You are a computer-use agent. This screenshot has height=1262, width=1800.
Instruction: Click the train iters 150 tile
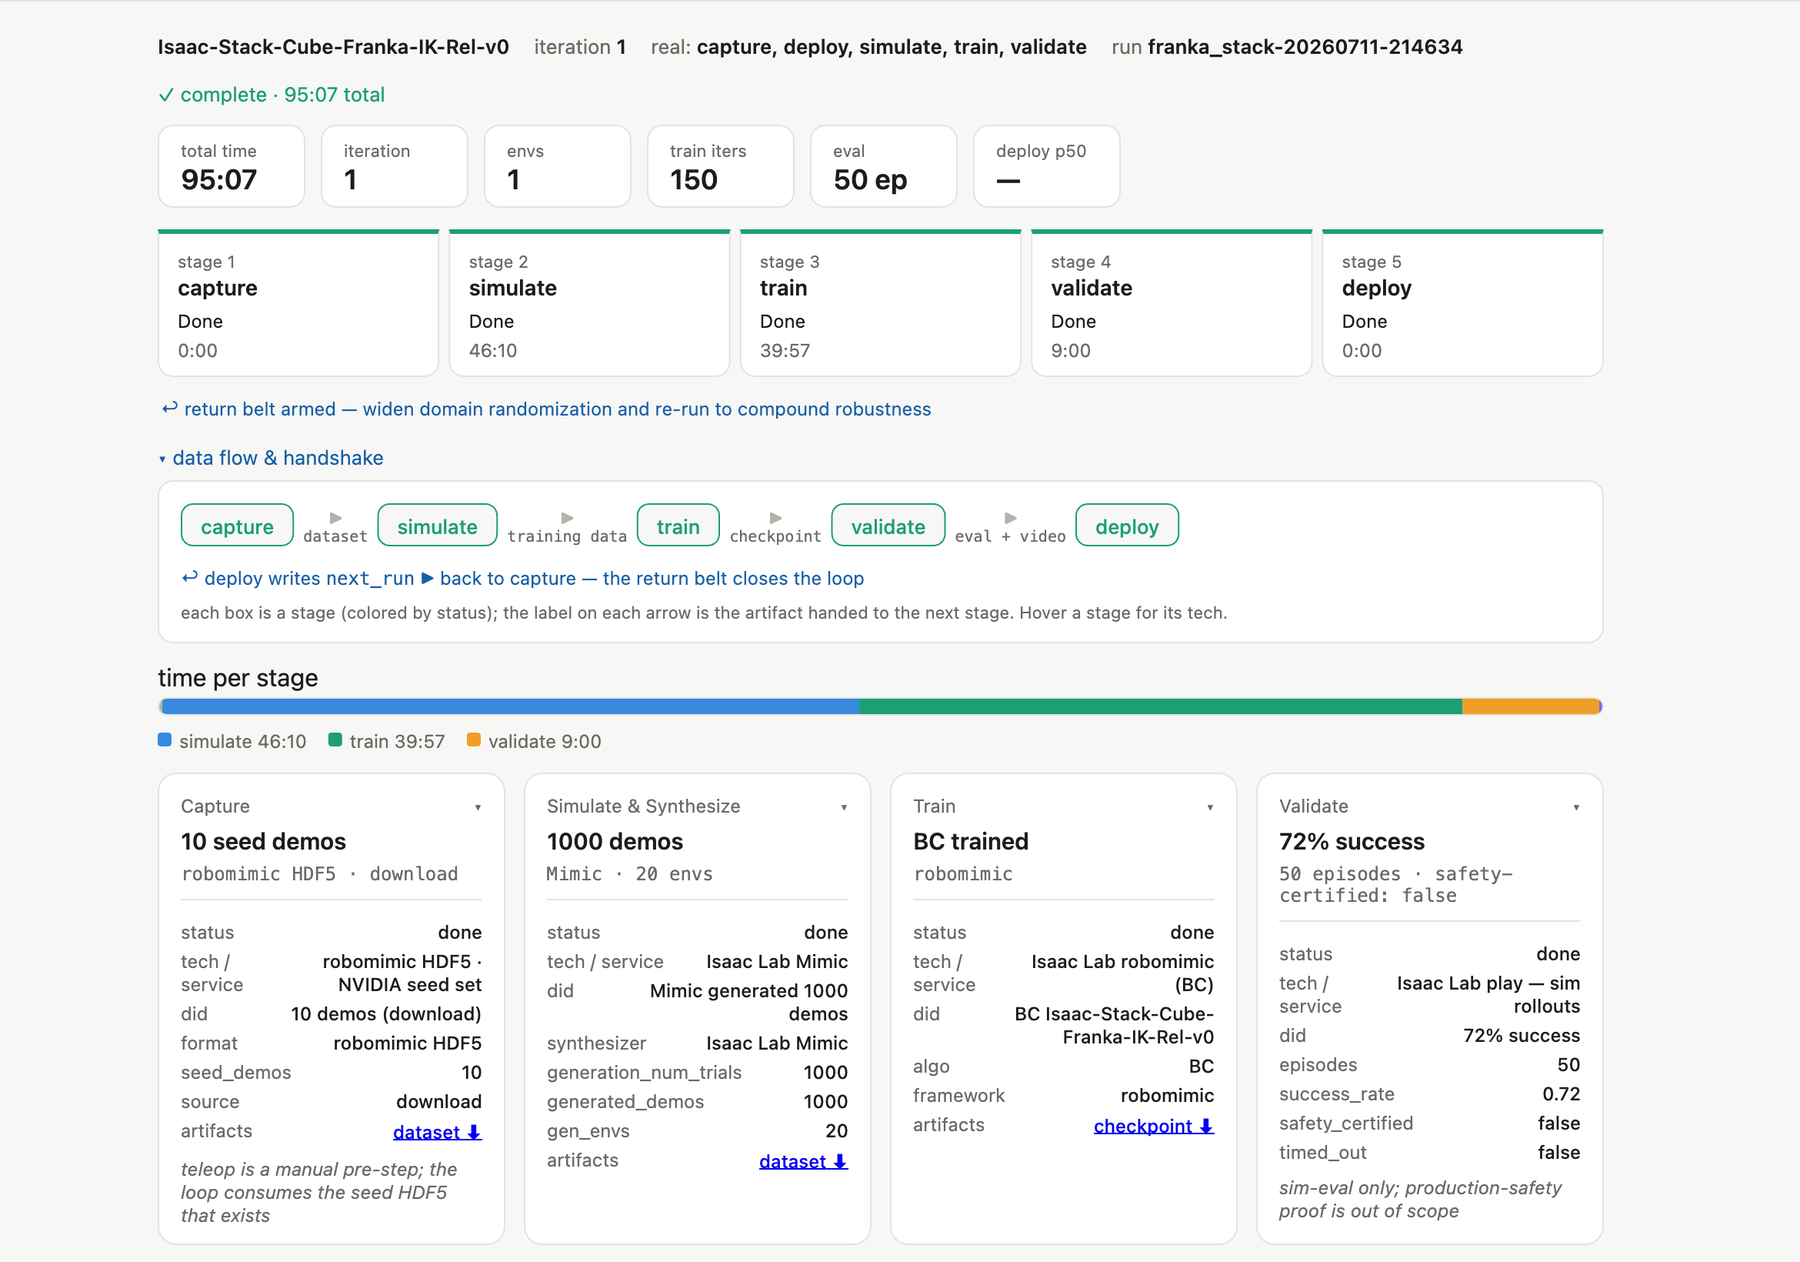[x=720, y=166]
